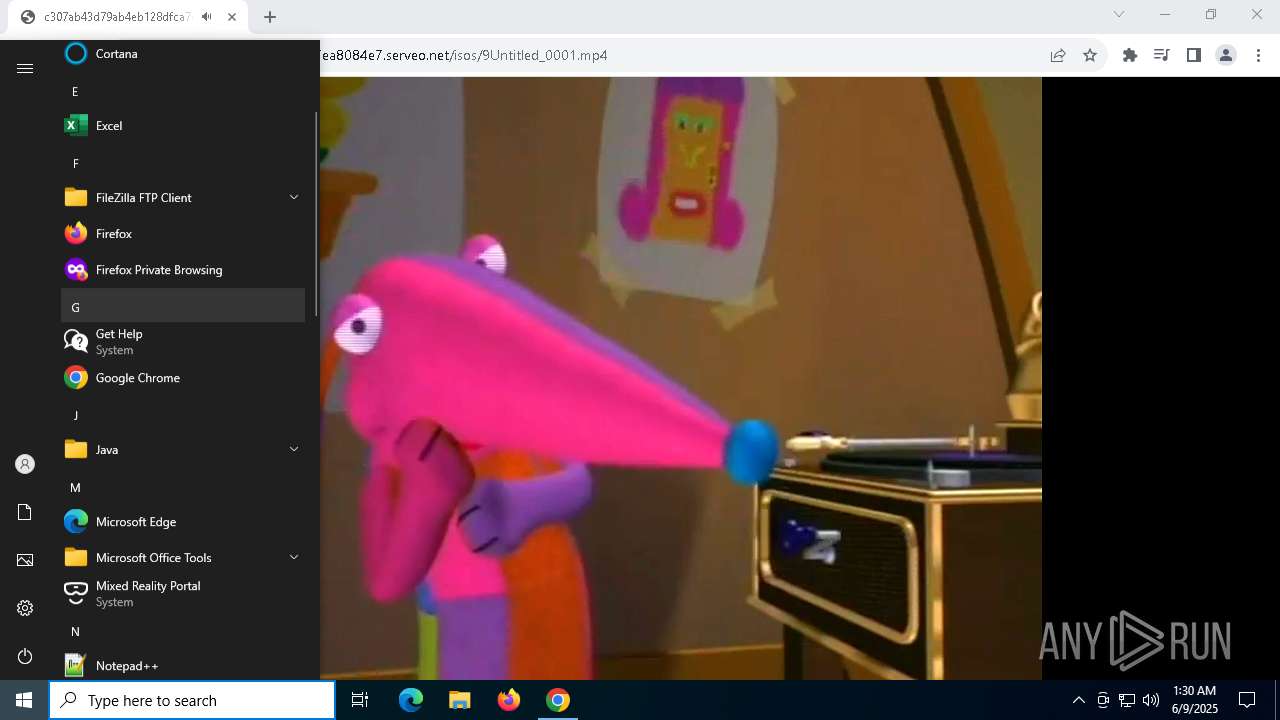Viewport: 1280px width, 720px height.
Task: Open the Microsoft Office Tools folder
Action: pyautogui.click(x=183, y=558)
